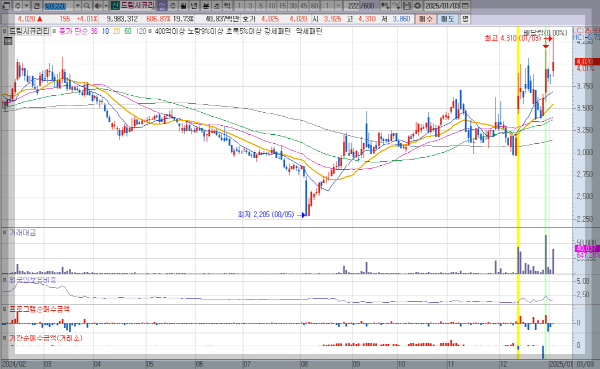Screen dimensions: 600x369
Task: Expand the stock code history dropdown
Action: pos(78,6)
